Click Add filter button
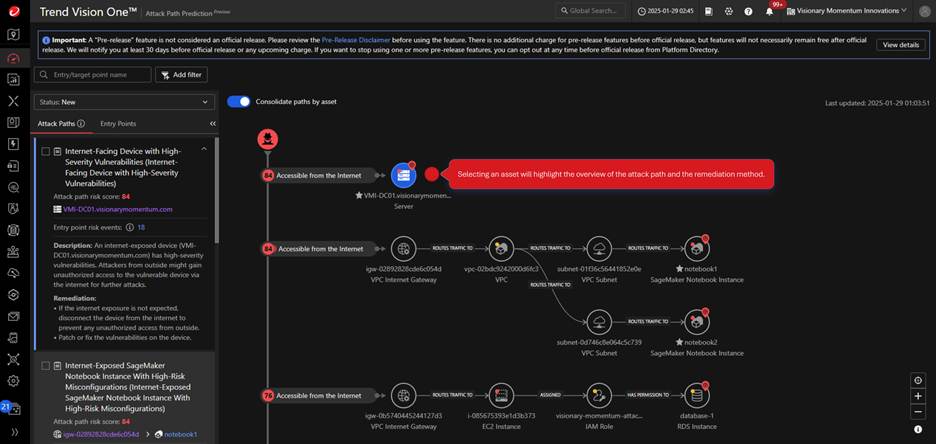The height and width of the screenshot is (444, 936). click(181, 75)
